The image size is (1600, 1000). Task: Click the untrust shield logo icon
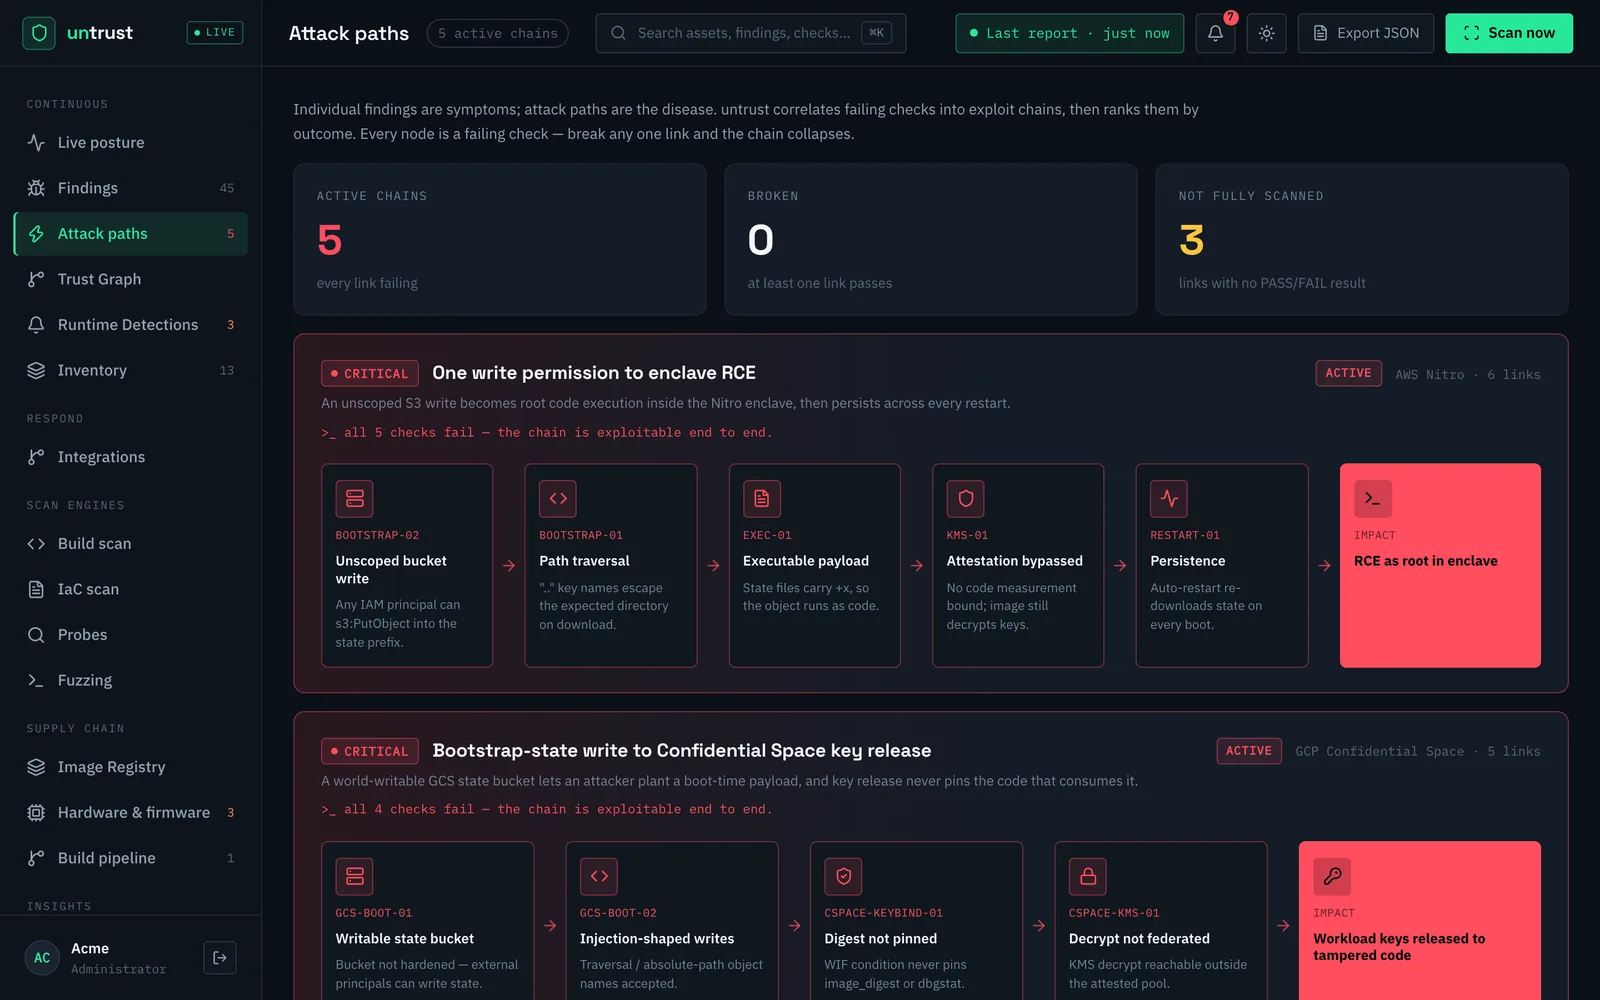tap(39, 33)
